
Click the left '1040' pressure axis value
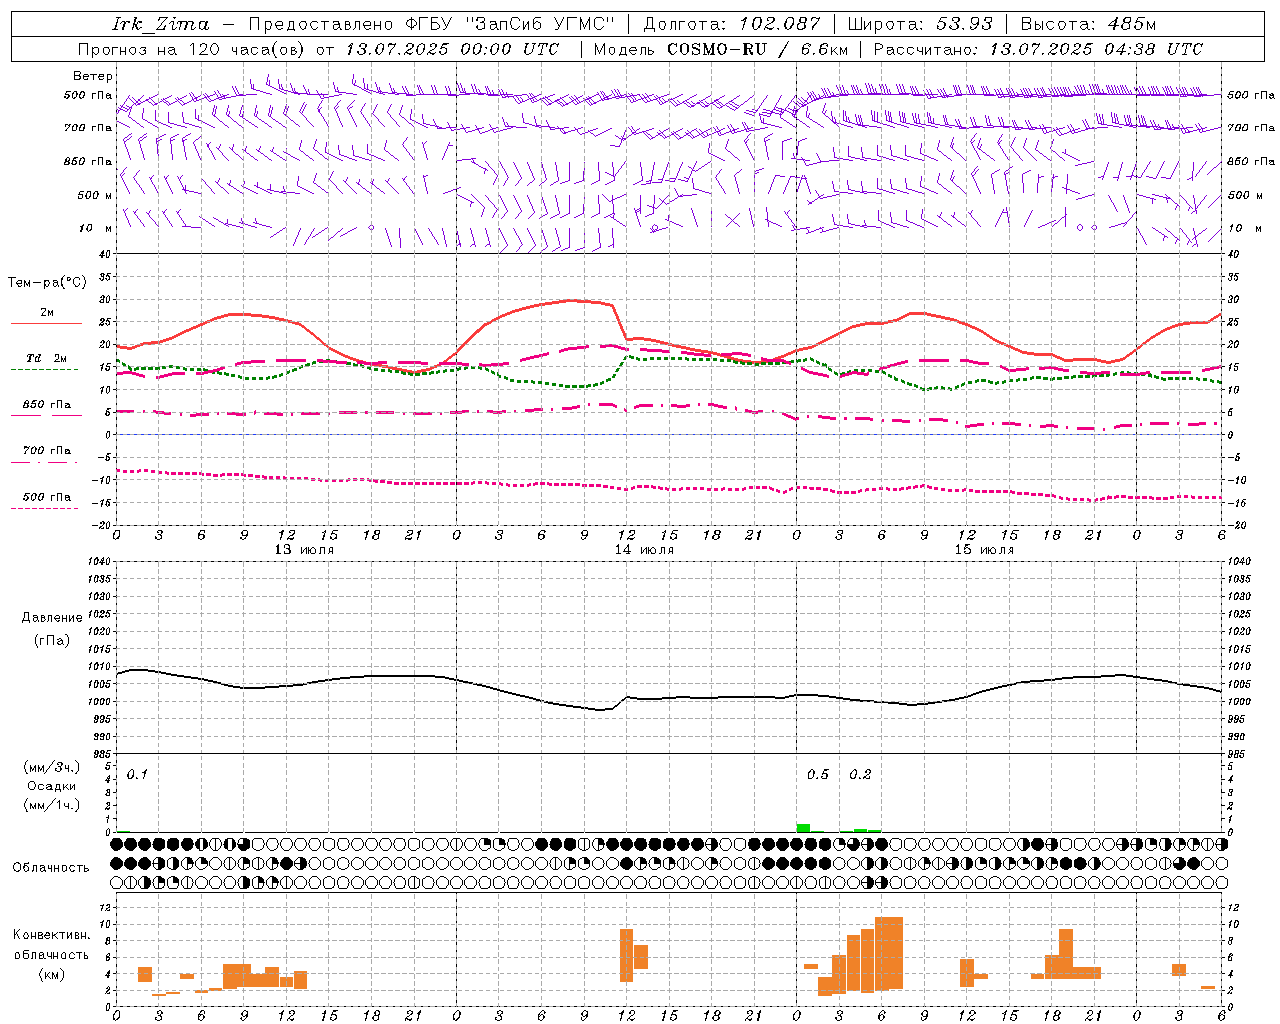click(100, 562)
